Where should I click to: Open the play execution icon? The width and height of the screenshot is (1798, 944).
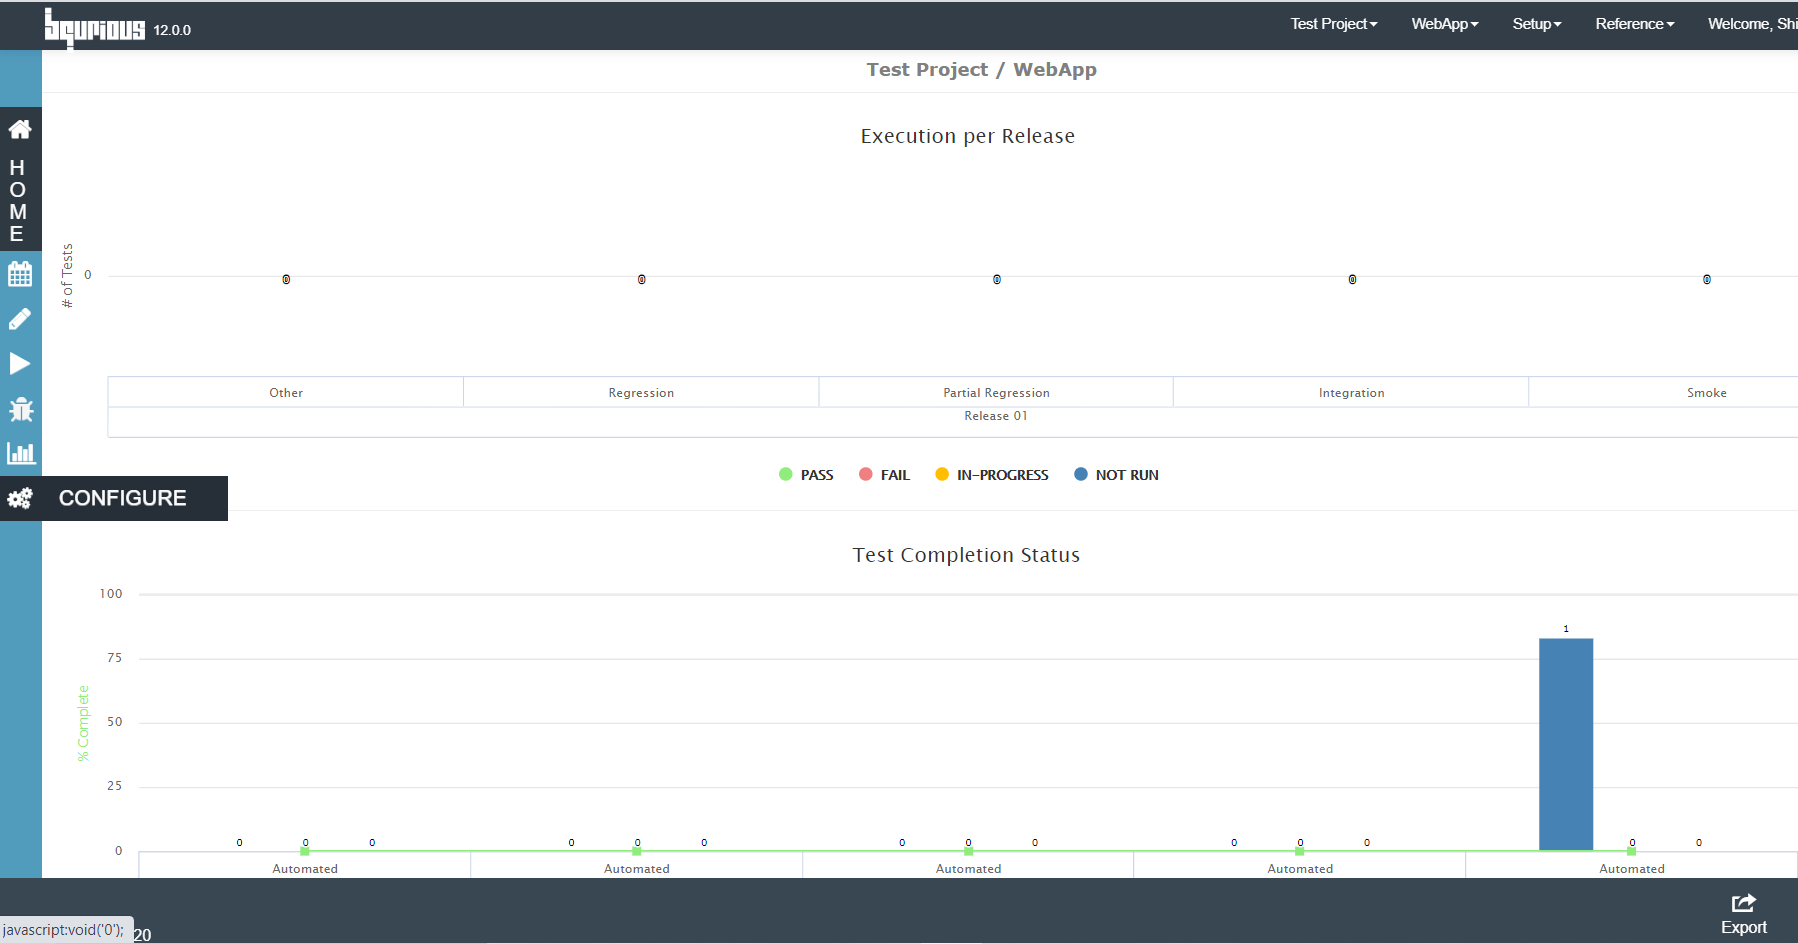20,364
